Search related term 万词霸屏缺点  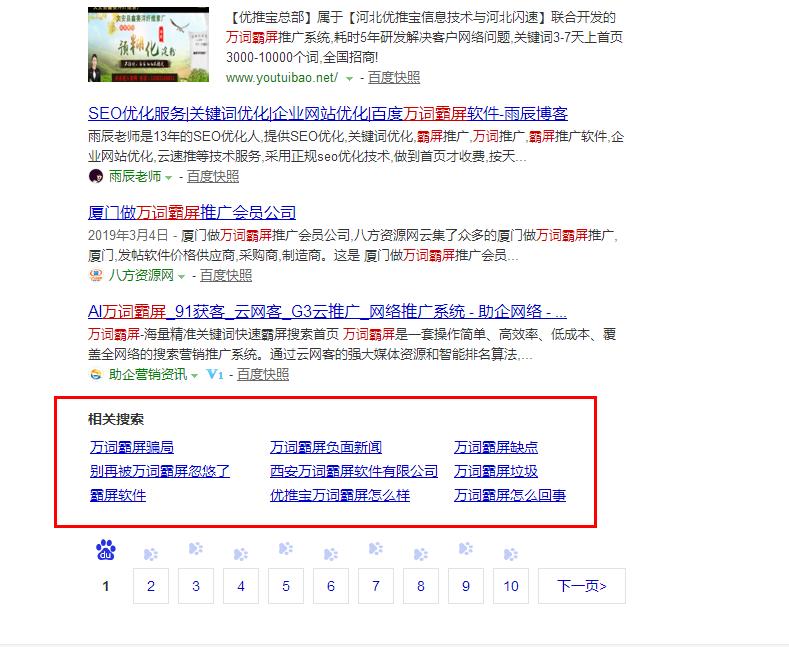496,447
